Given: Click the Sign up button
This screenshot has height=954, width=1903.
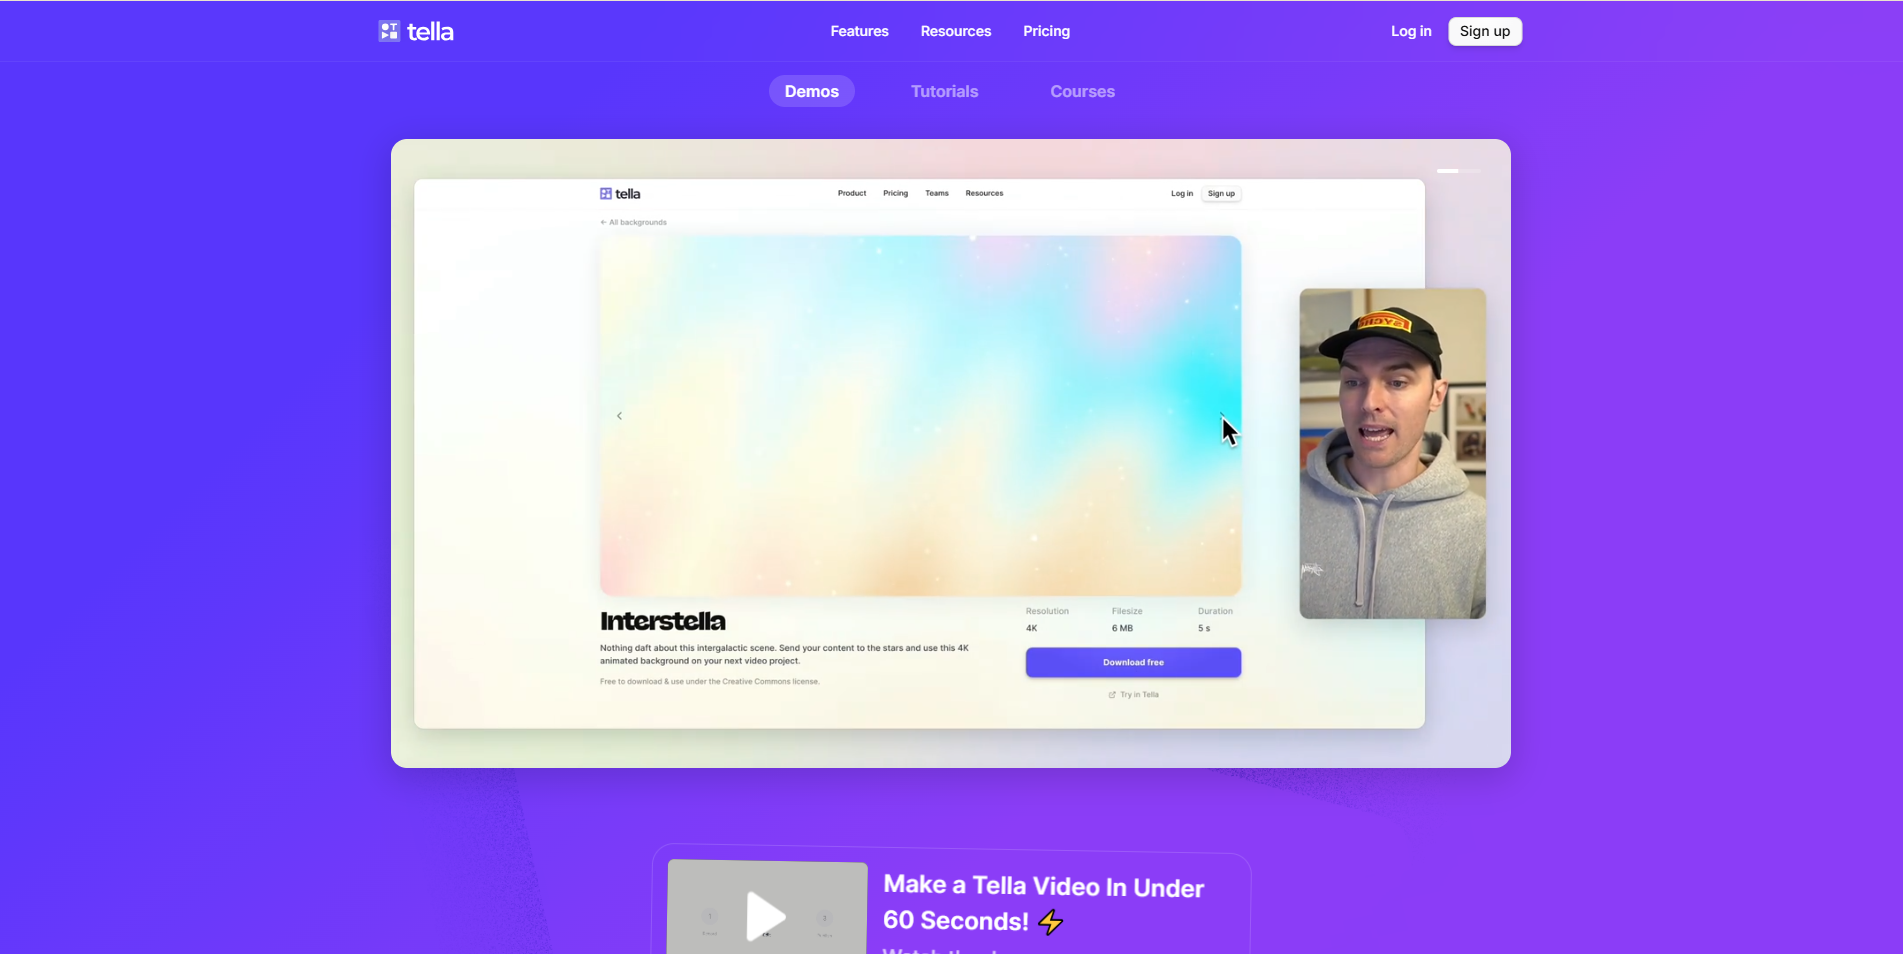Looking at the screenshot, I should [x=1484, y=31].
